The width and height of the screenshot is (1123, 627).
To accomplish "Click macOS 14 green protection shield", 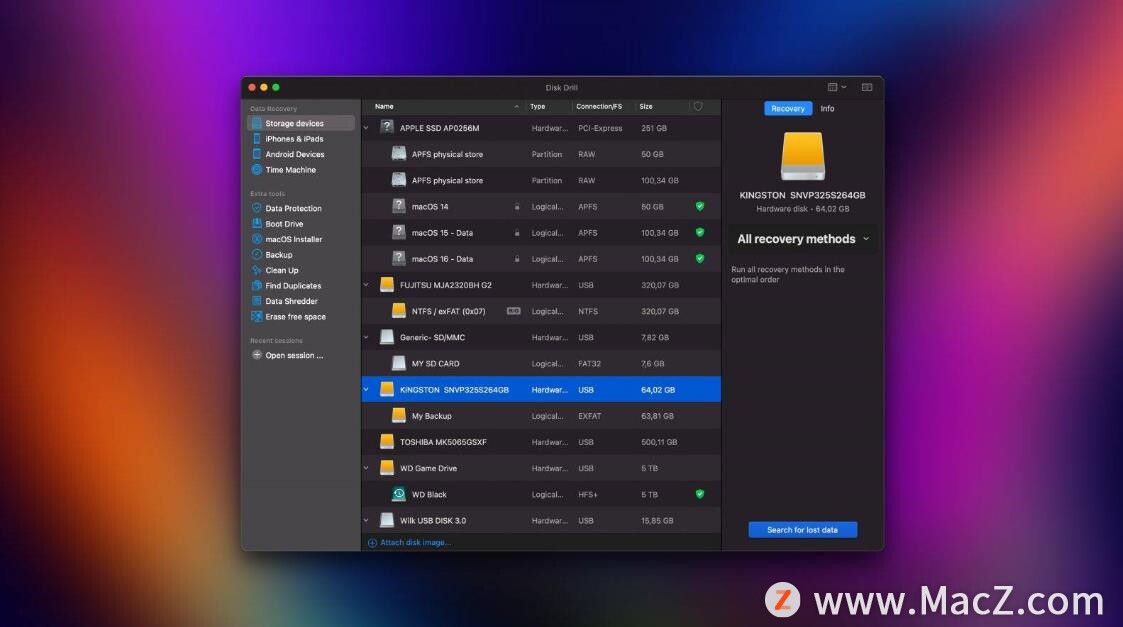I will pyautogui.click(x=700, y=206).
